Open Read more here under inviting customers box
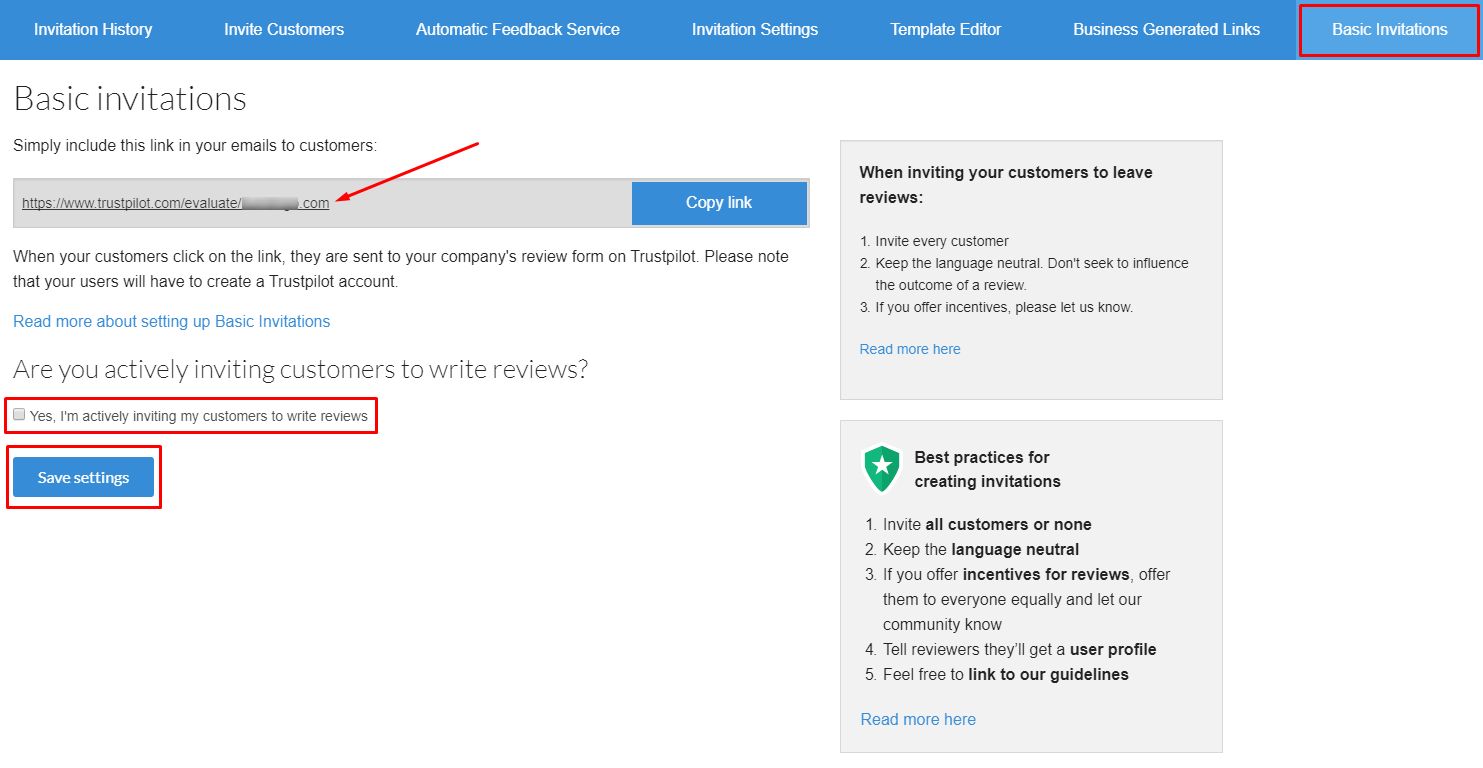This screenshot has height=768, width=1483. pos(910,349)
